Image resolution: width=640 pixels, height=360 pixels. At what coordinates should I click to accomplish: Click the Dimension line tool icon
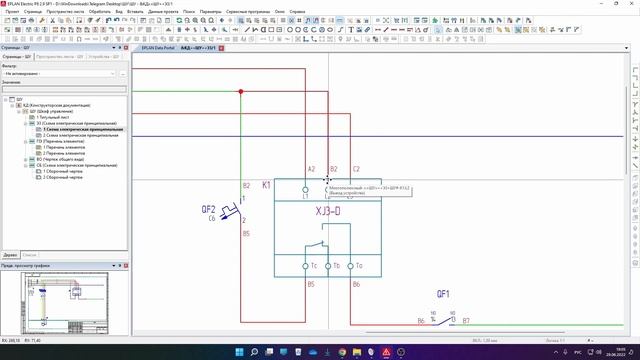tap(378, 30)
